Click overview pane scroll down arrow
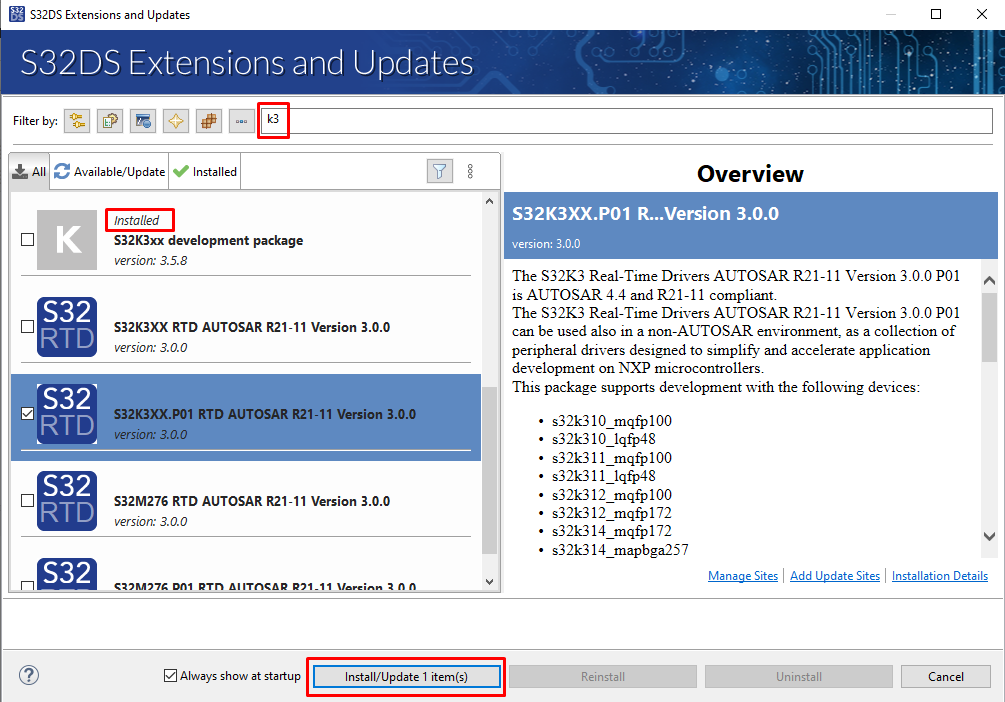 [x=989, y=537]
